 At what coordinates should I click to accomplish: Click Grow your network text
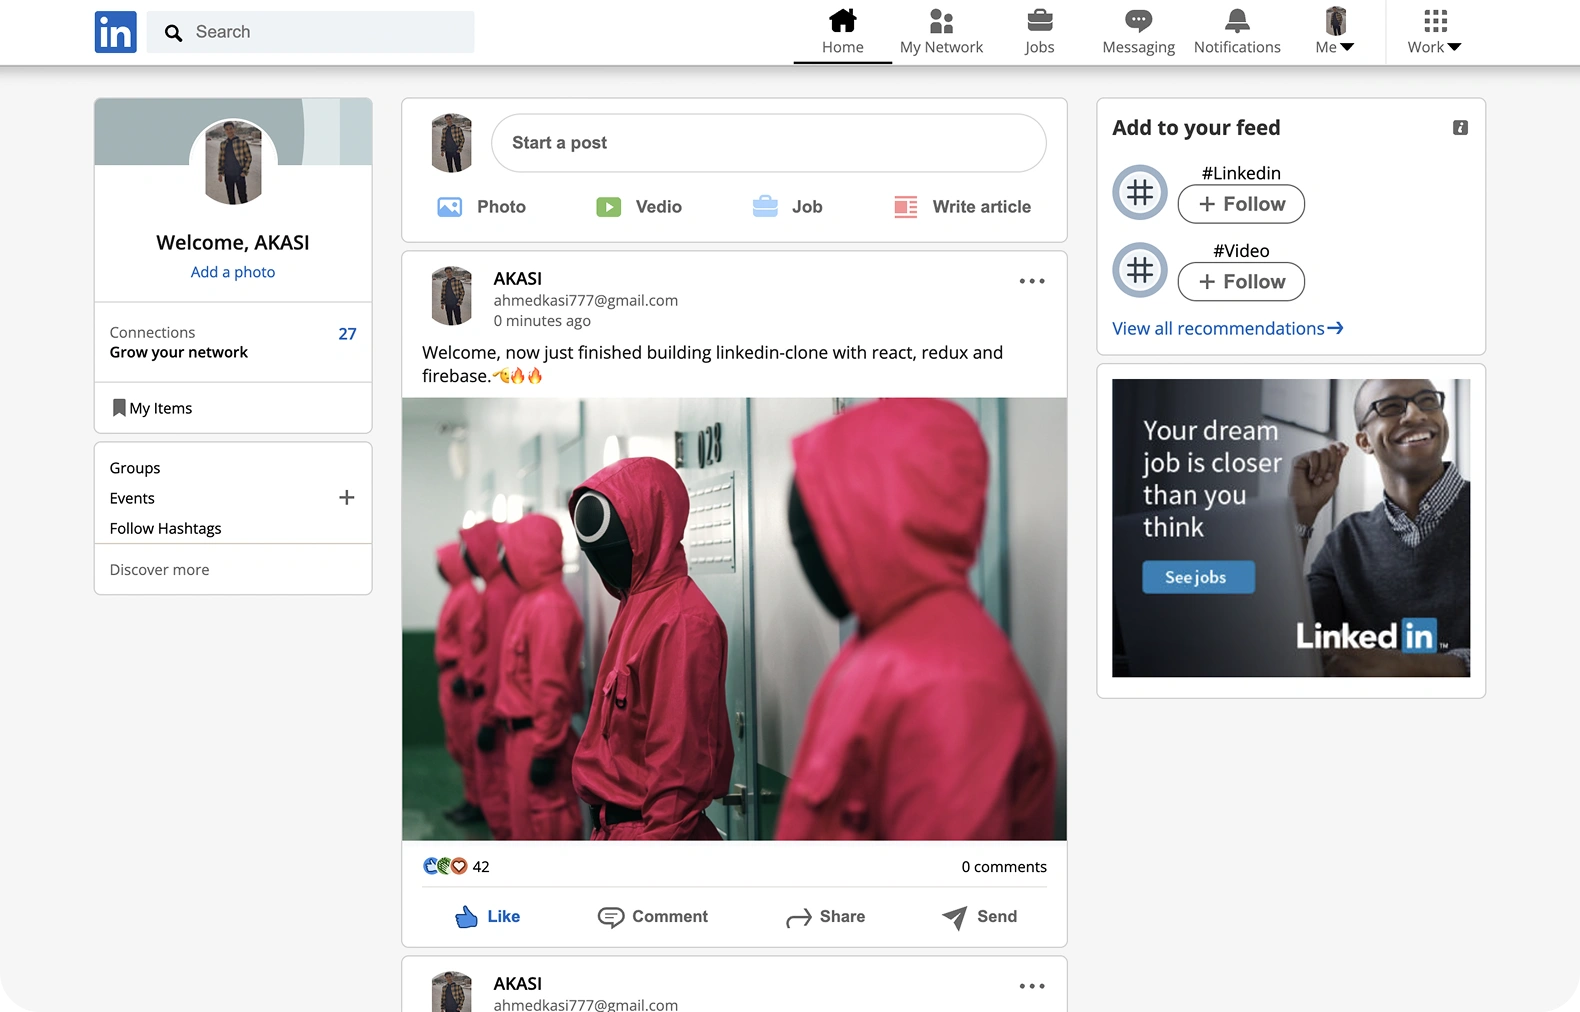[x=179, y=352]
